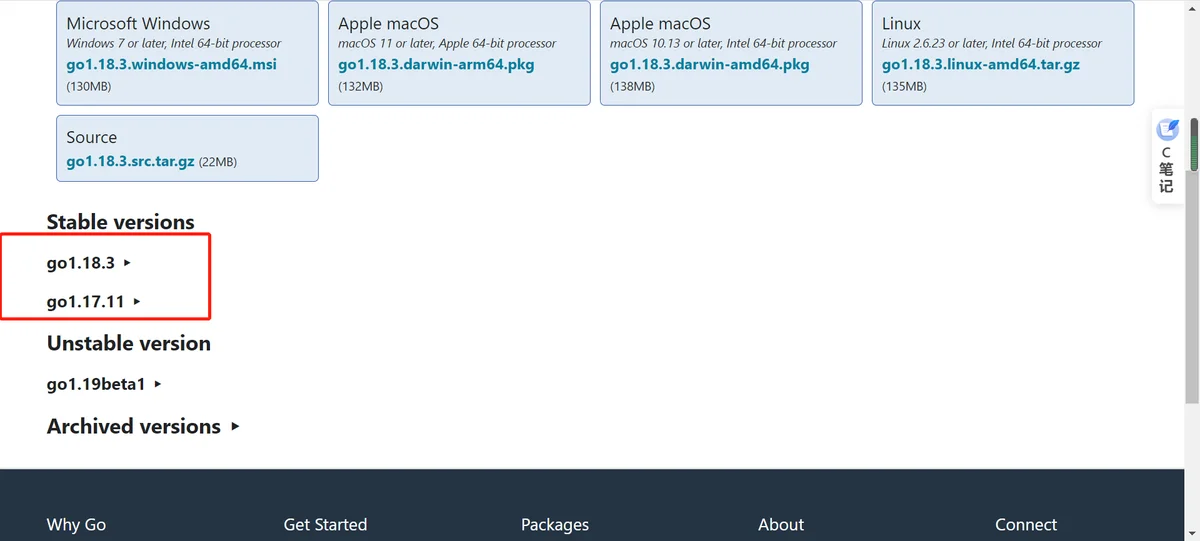Click the Linux download box heading
This screenshot has width=1200, height=541.
pos(902,23)
